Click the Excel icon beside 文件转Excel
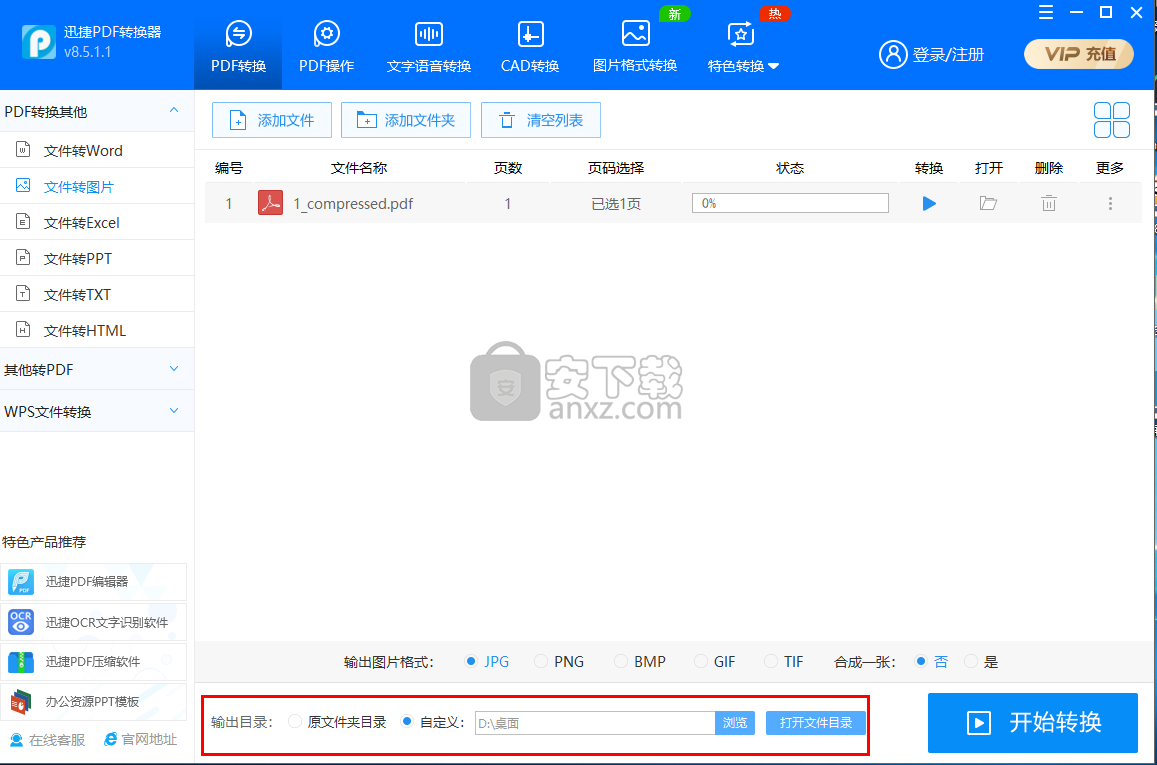Screen dimensions: 1157x765 [23, 221]
